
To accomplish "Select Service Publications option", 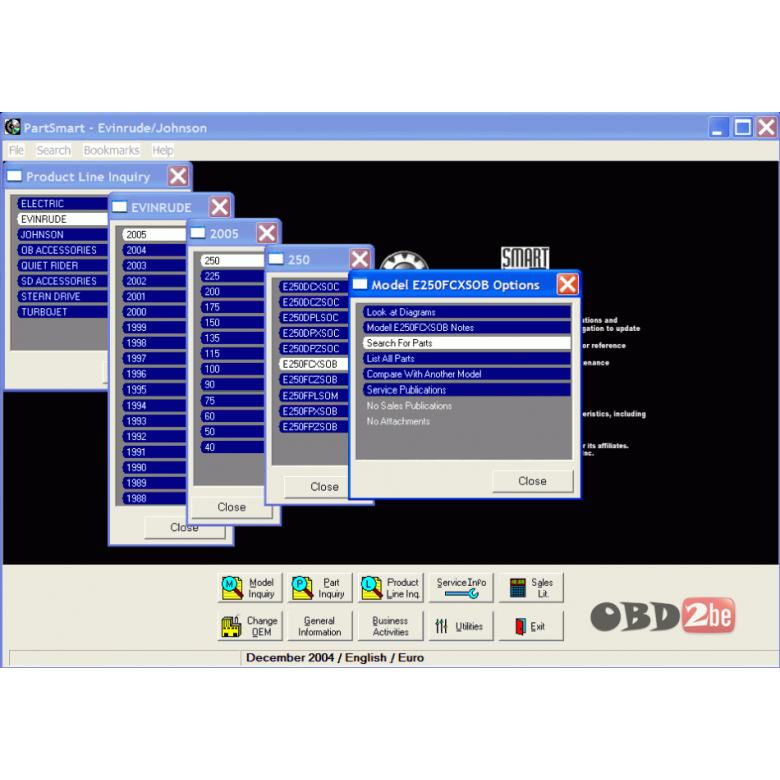I will point(467,390).
